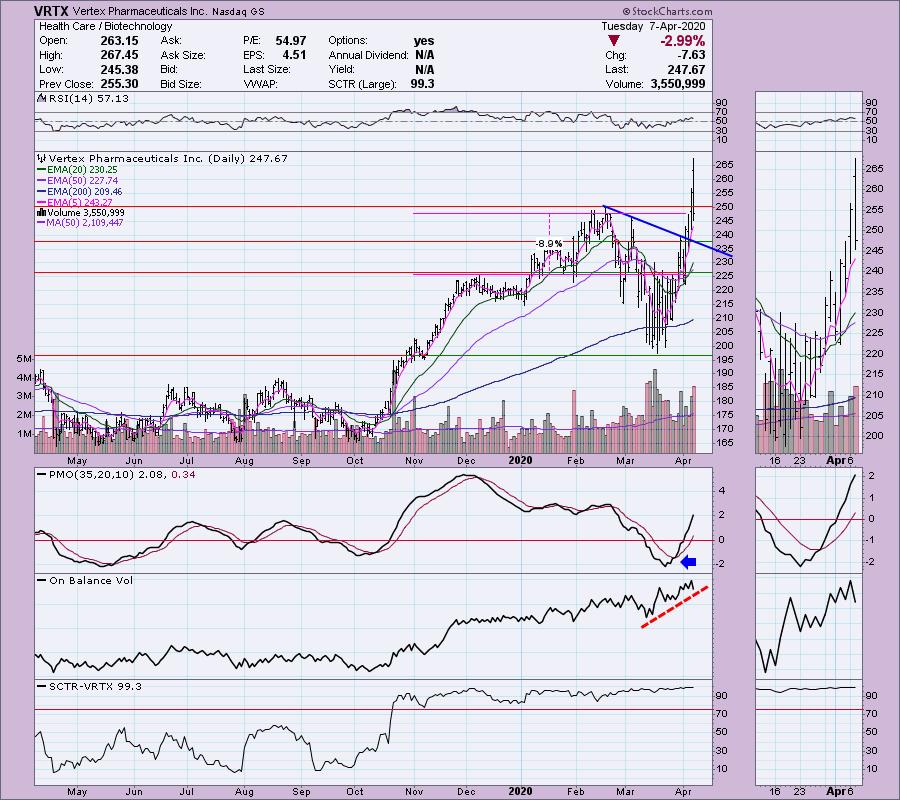Select the EMA(20) 230.25 legend entry
900x800 pixels.
77,170
